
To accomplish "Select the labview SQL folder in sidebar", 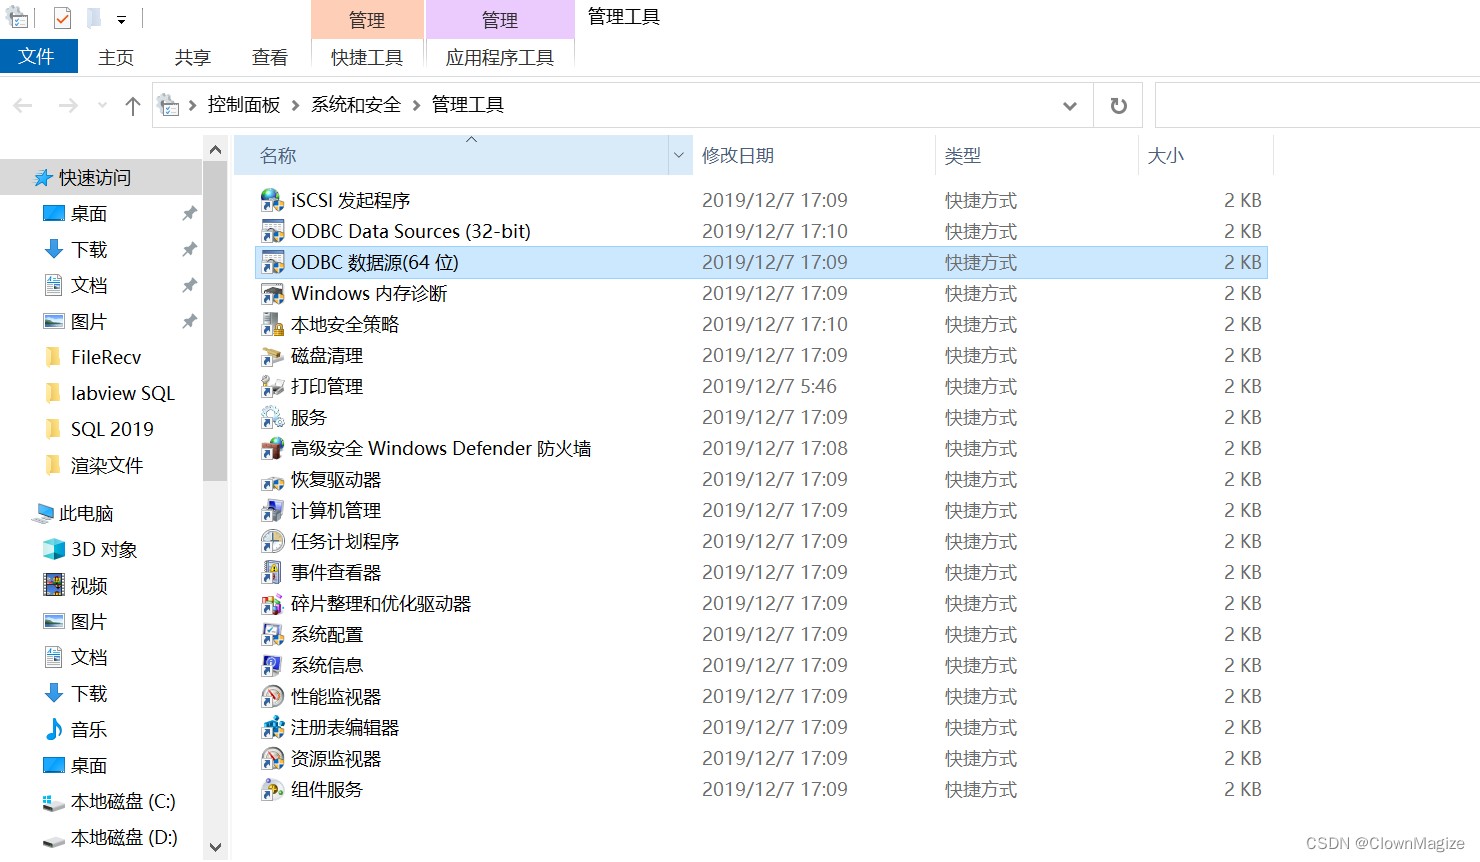I will (x=123, y=393).
